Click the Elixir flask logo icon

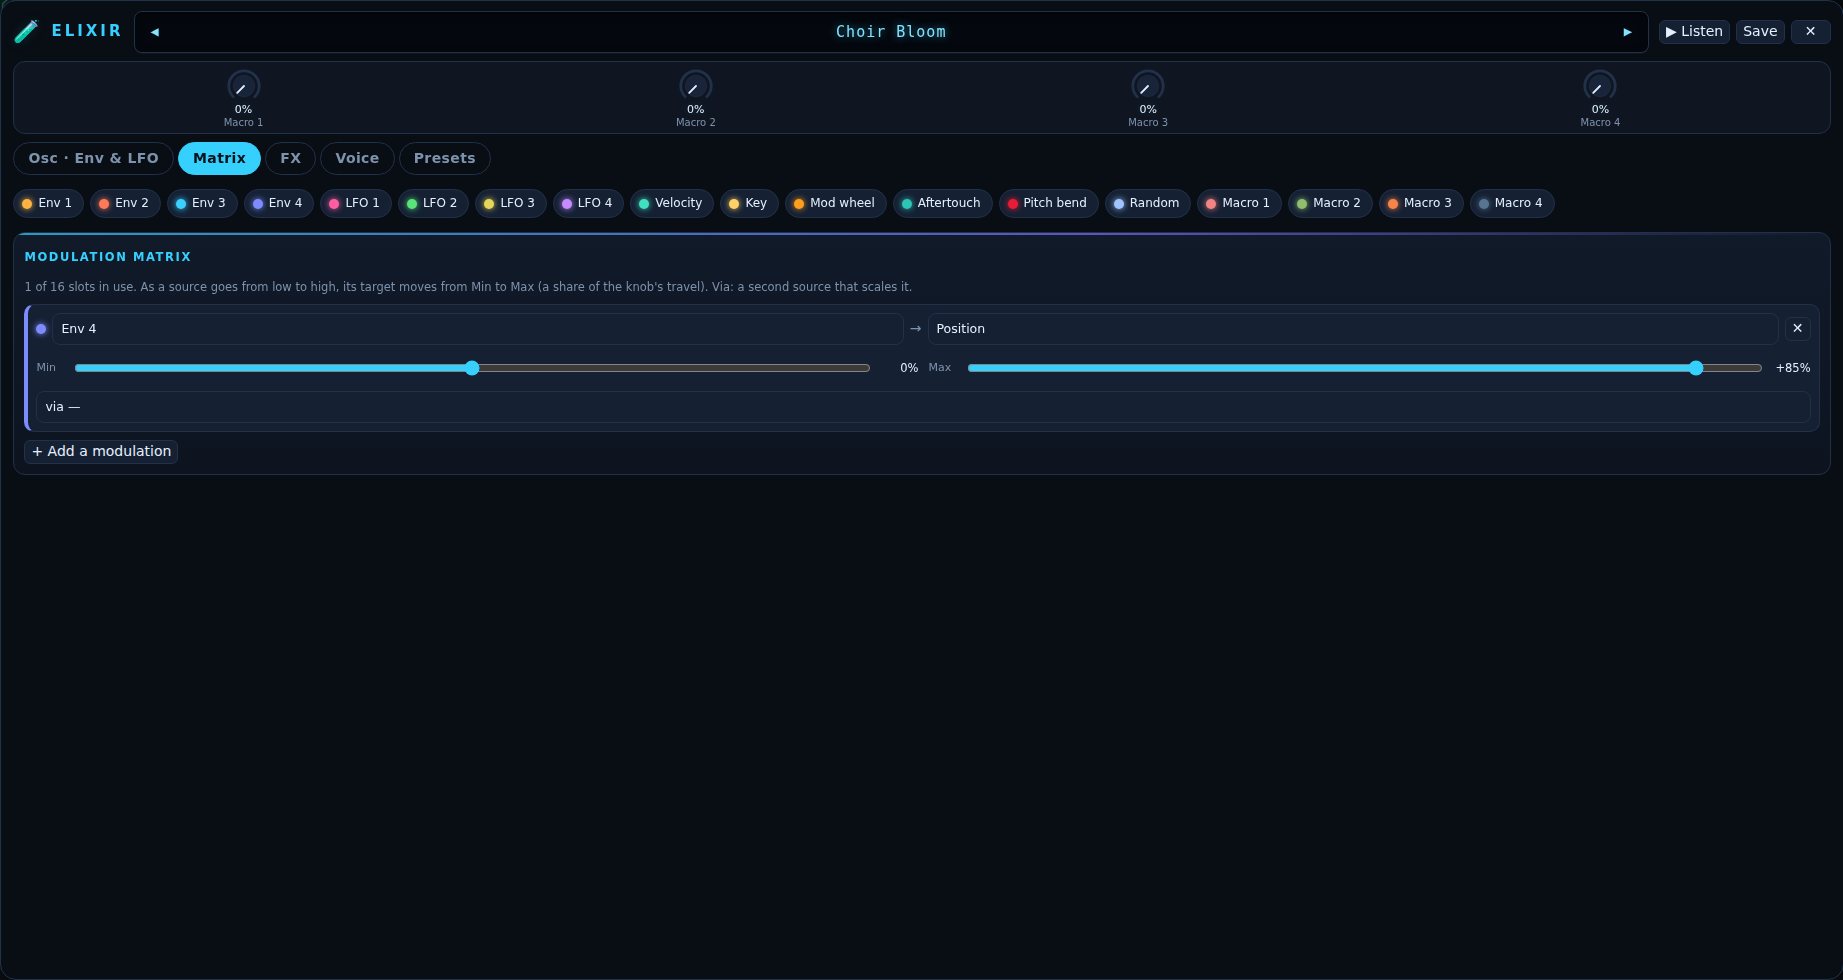pyautogui.click(x=26, y=32)
